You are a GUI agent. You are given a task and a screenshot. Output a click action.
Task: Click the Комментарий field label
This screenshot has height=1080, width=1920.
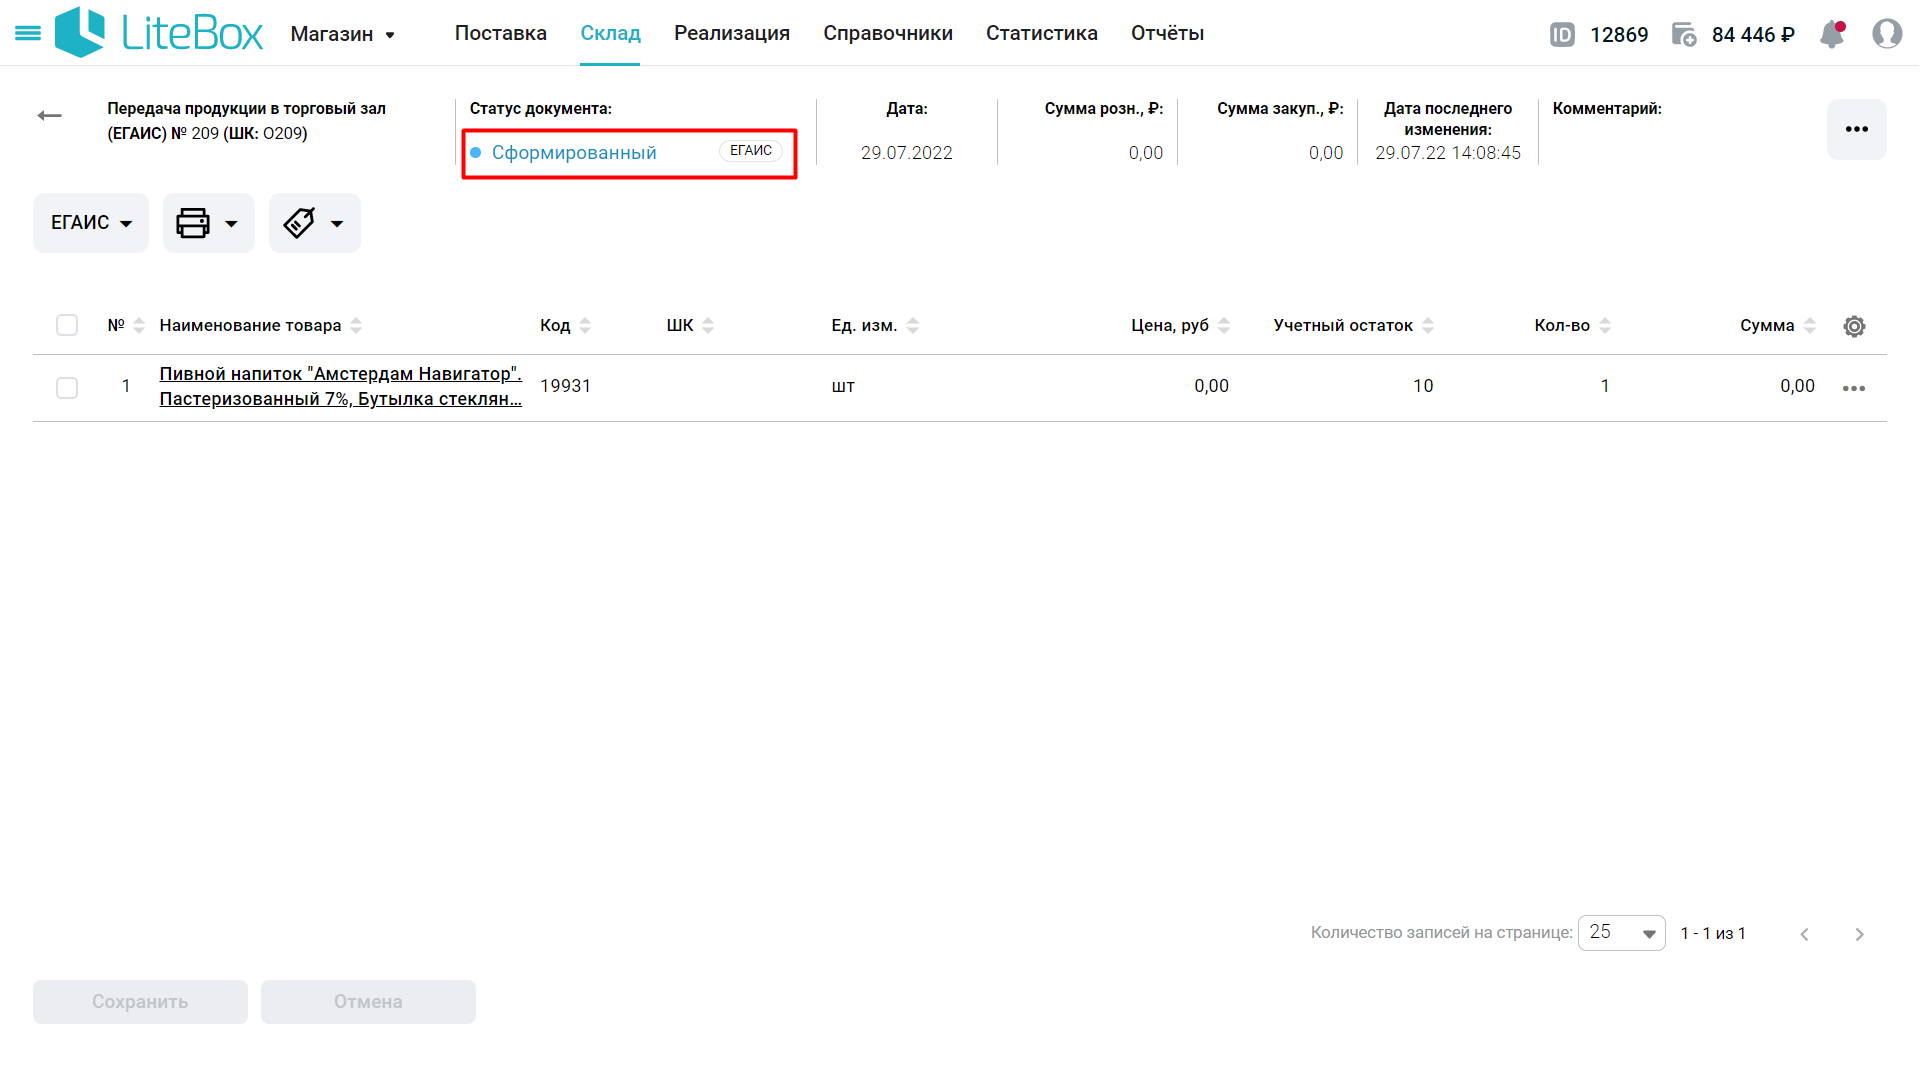pos(1607,108)
